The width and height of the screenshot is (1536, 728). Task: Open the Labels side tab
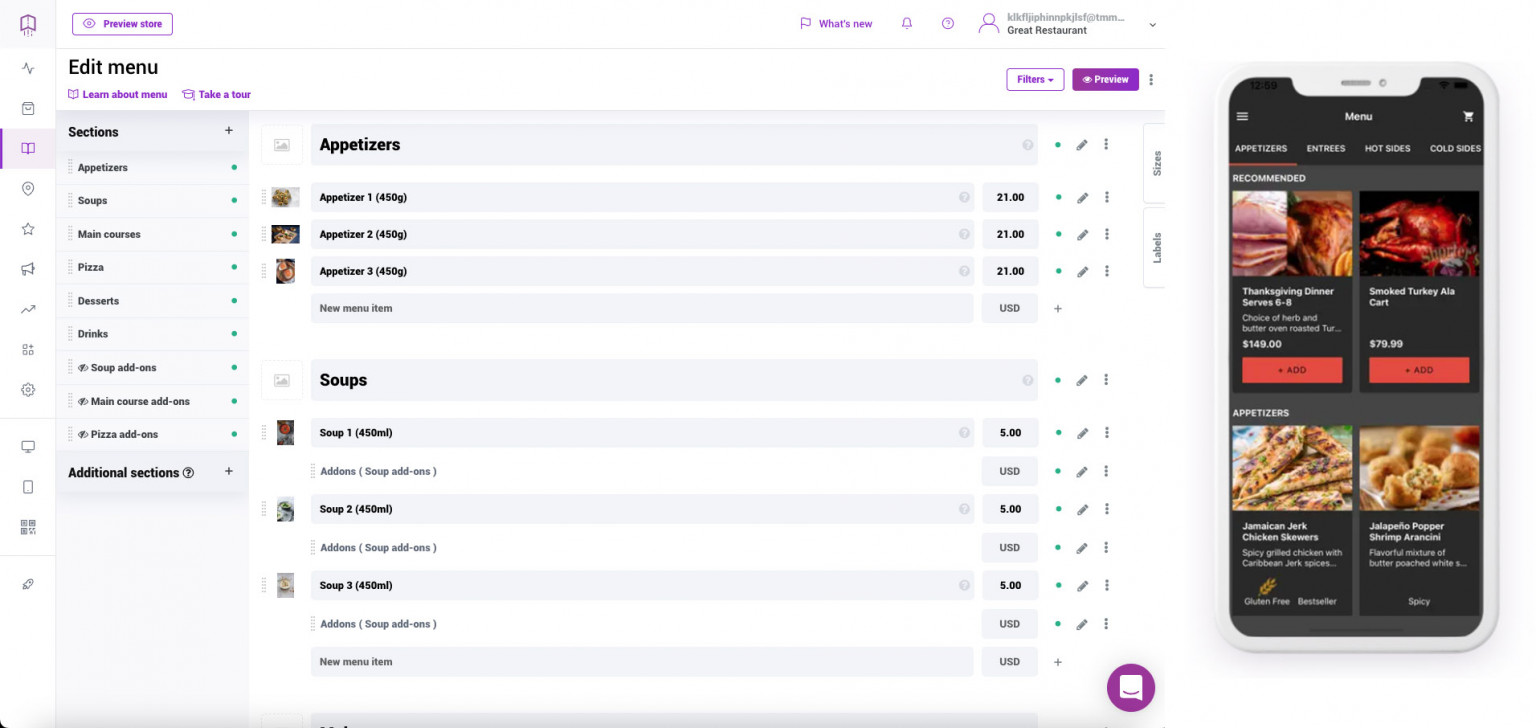(x=1156, y=248)
